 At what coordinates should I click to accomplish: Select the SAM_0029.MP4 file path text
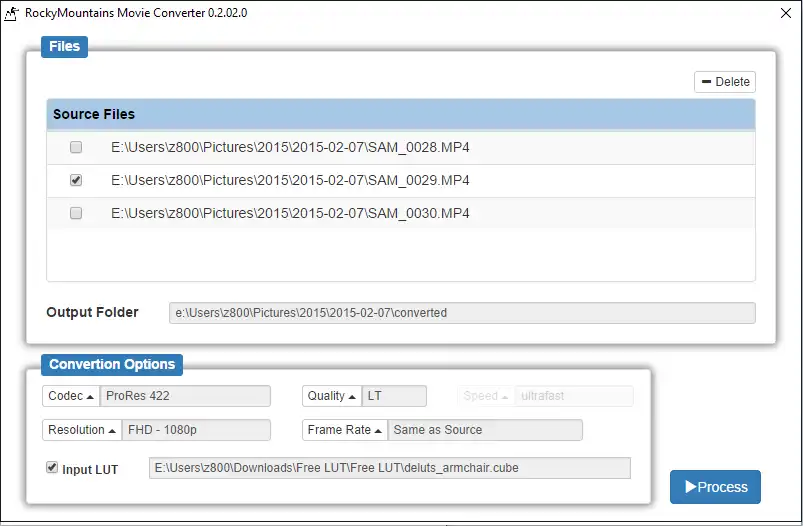(290, 180)
